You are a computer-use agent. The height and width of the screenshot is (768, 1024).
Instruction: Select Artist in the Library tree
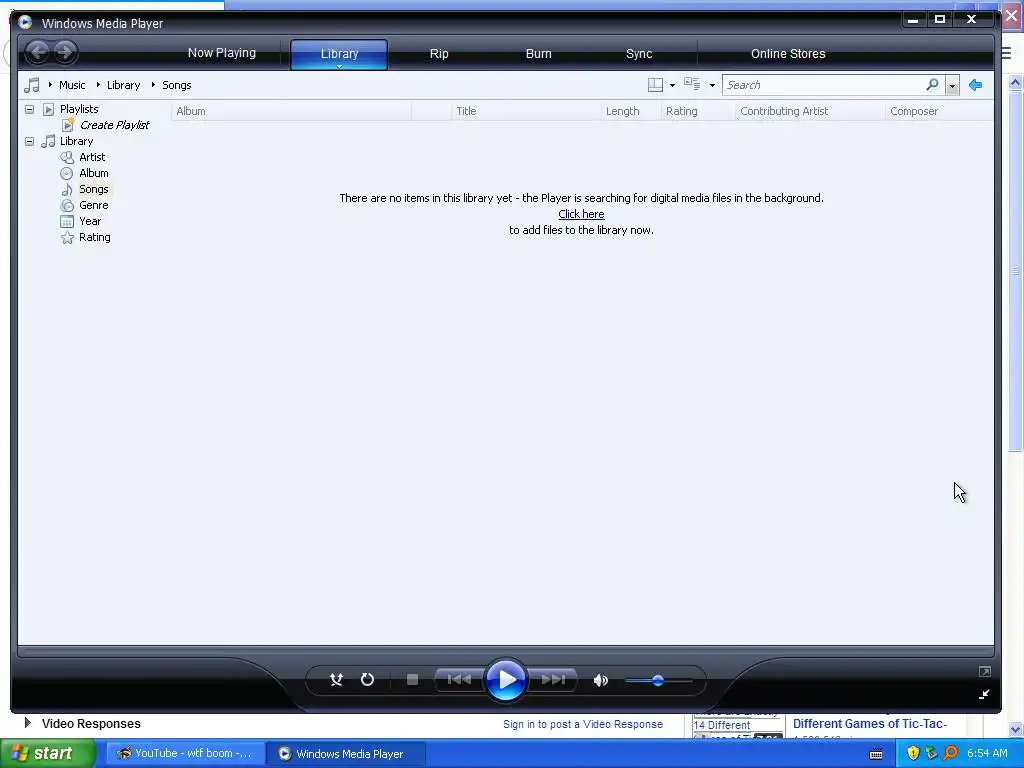(92, 157)
